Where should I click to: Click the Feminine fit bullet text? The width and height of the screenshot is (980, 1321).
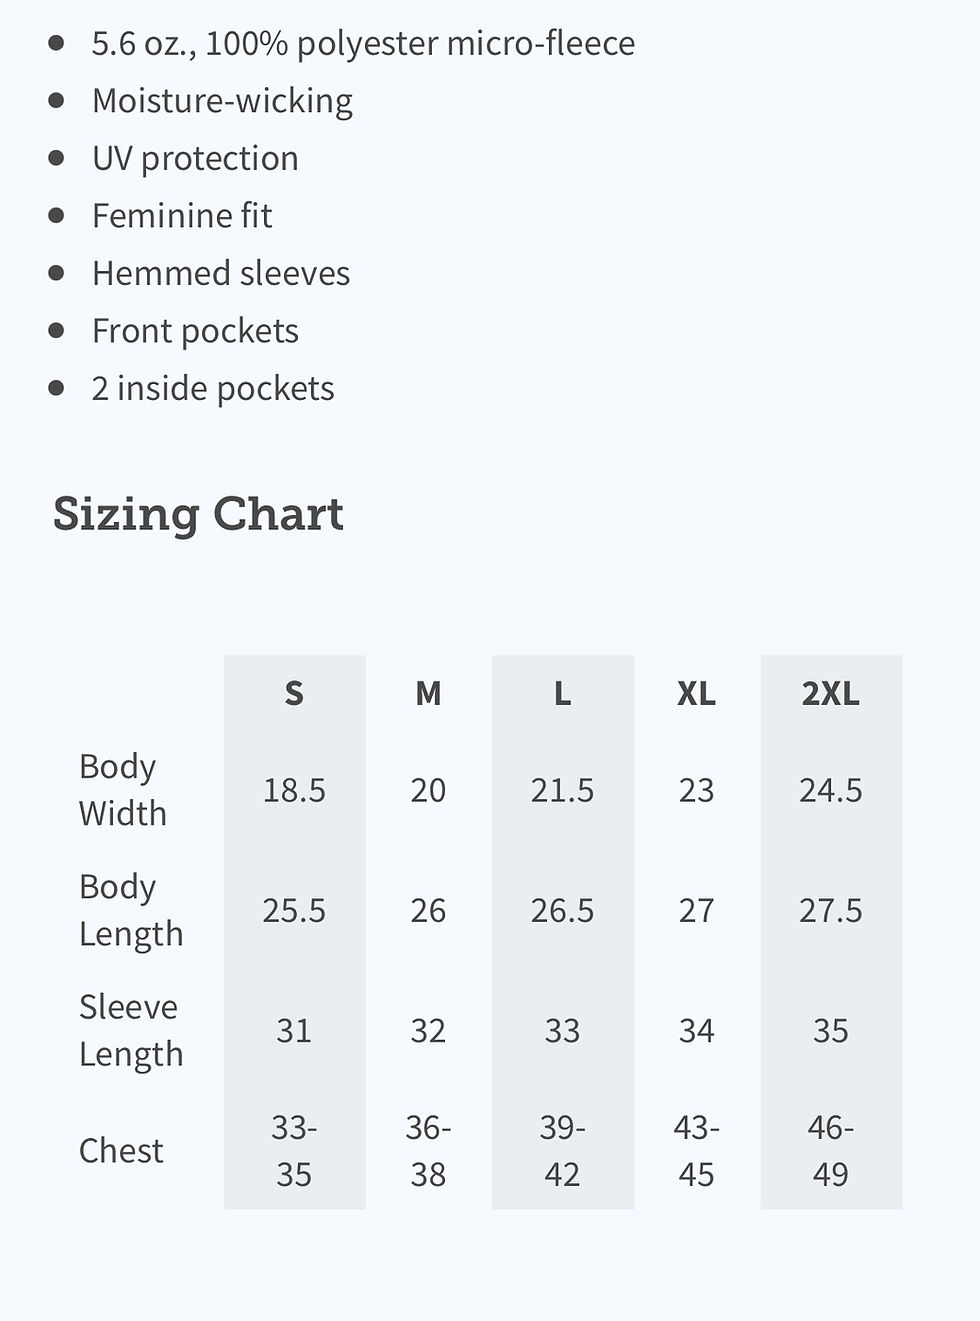pyautogui.click(x=182, y=216)
